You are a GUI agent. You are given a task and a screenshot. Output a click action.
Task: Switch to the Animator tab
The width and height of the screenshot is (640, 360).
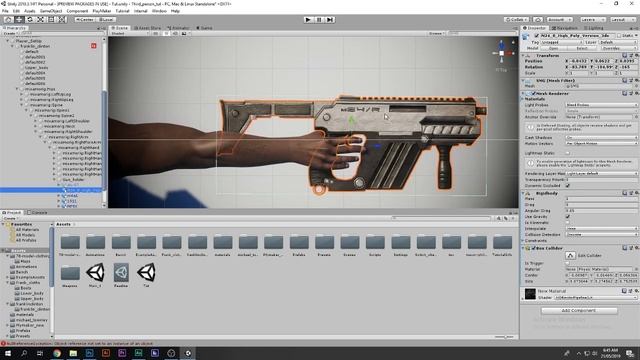[x=178, y=28]
